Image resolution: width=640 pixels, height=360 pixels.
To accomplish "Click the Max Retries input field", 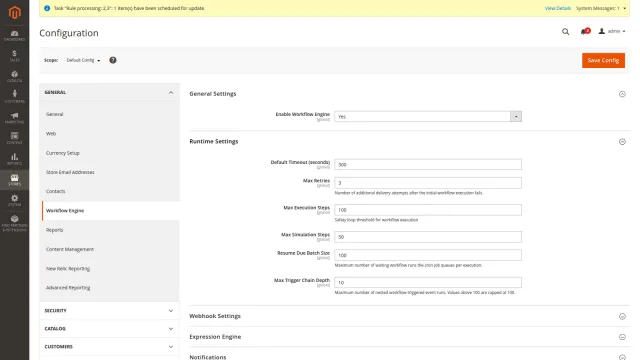I will (428, 183).
